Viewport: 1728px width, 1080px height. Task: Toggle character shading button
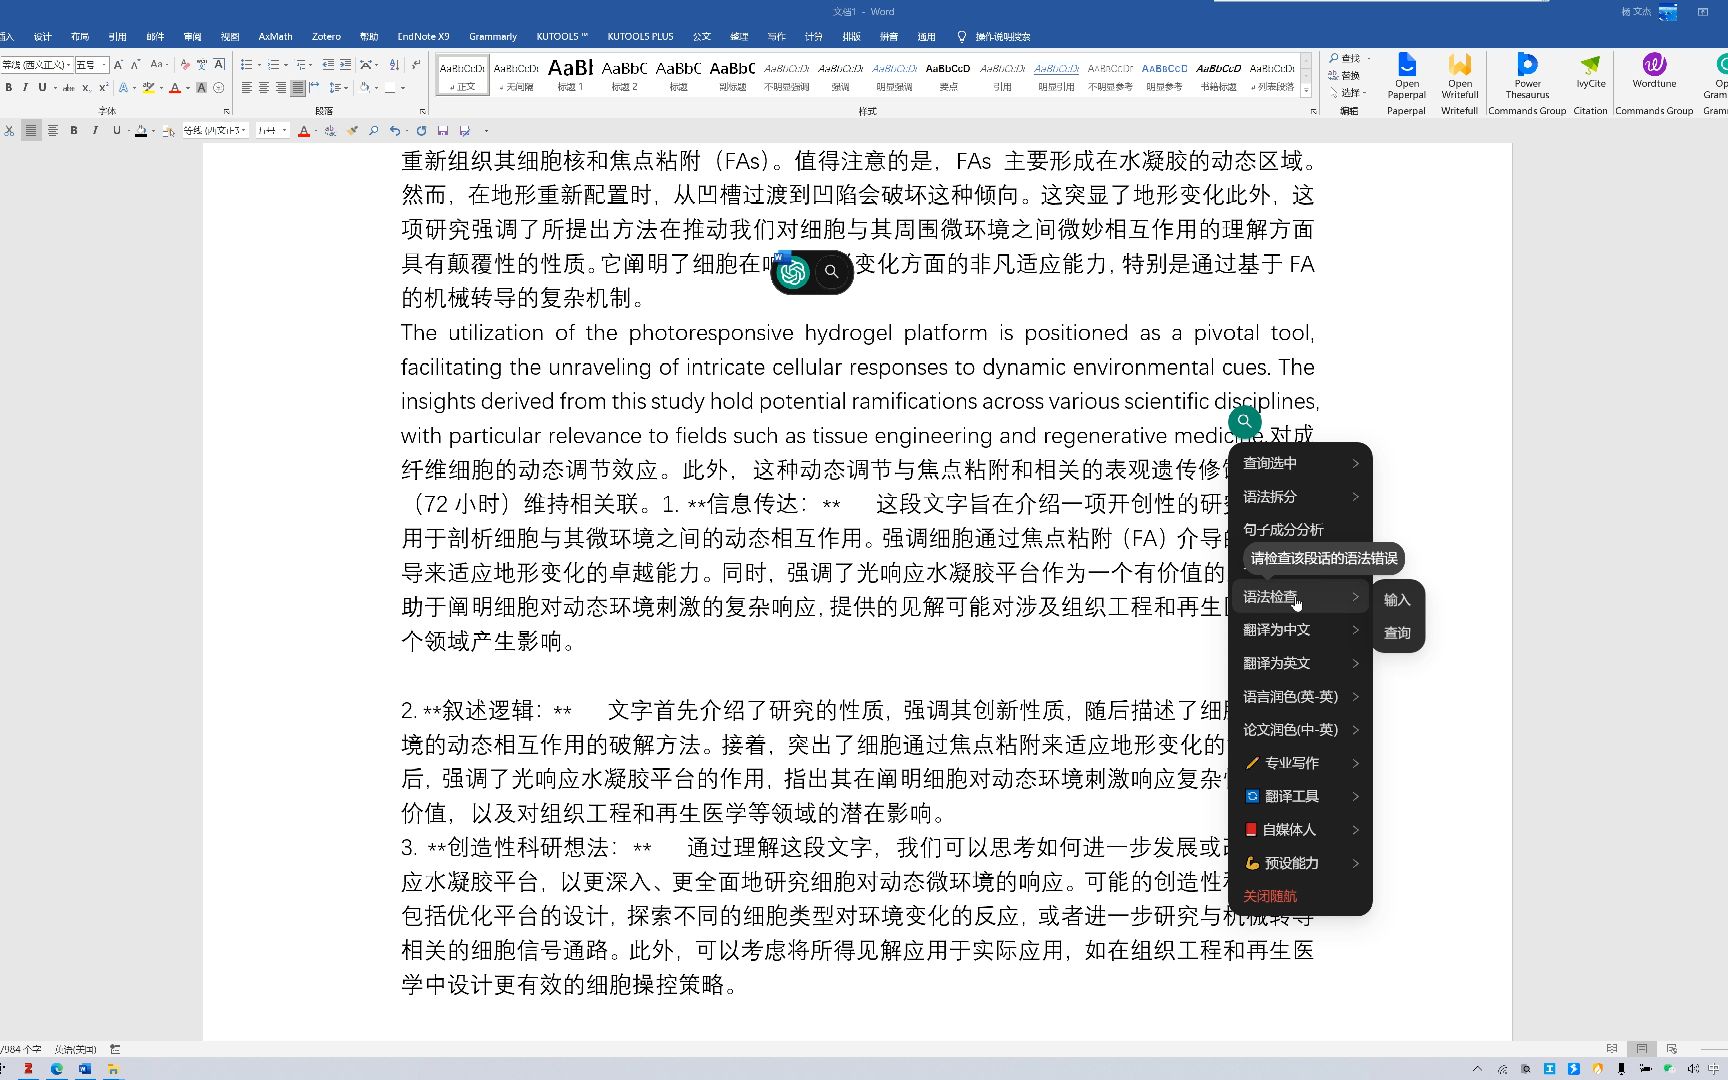tap(201, 88)
